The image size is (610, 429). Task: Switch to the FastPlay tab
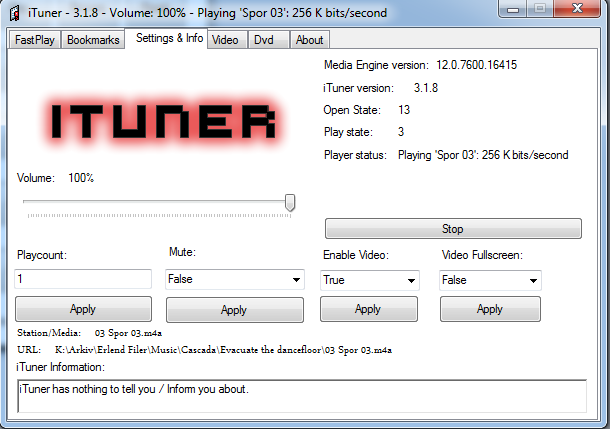(35, 40)
